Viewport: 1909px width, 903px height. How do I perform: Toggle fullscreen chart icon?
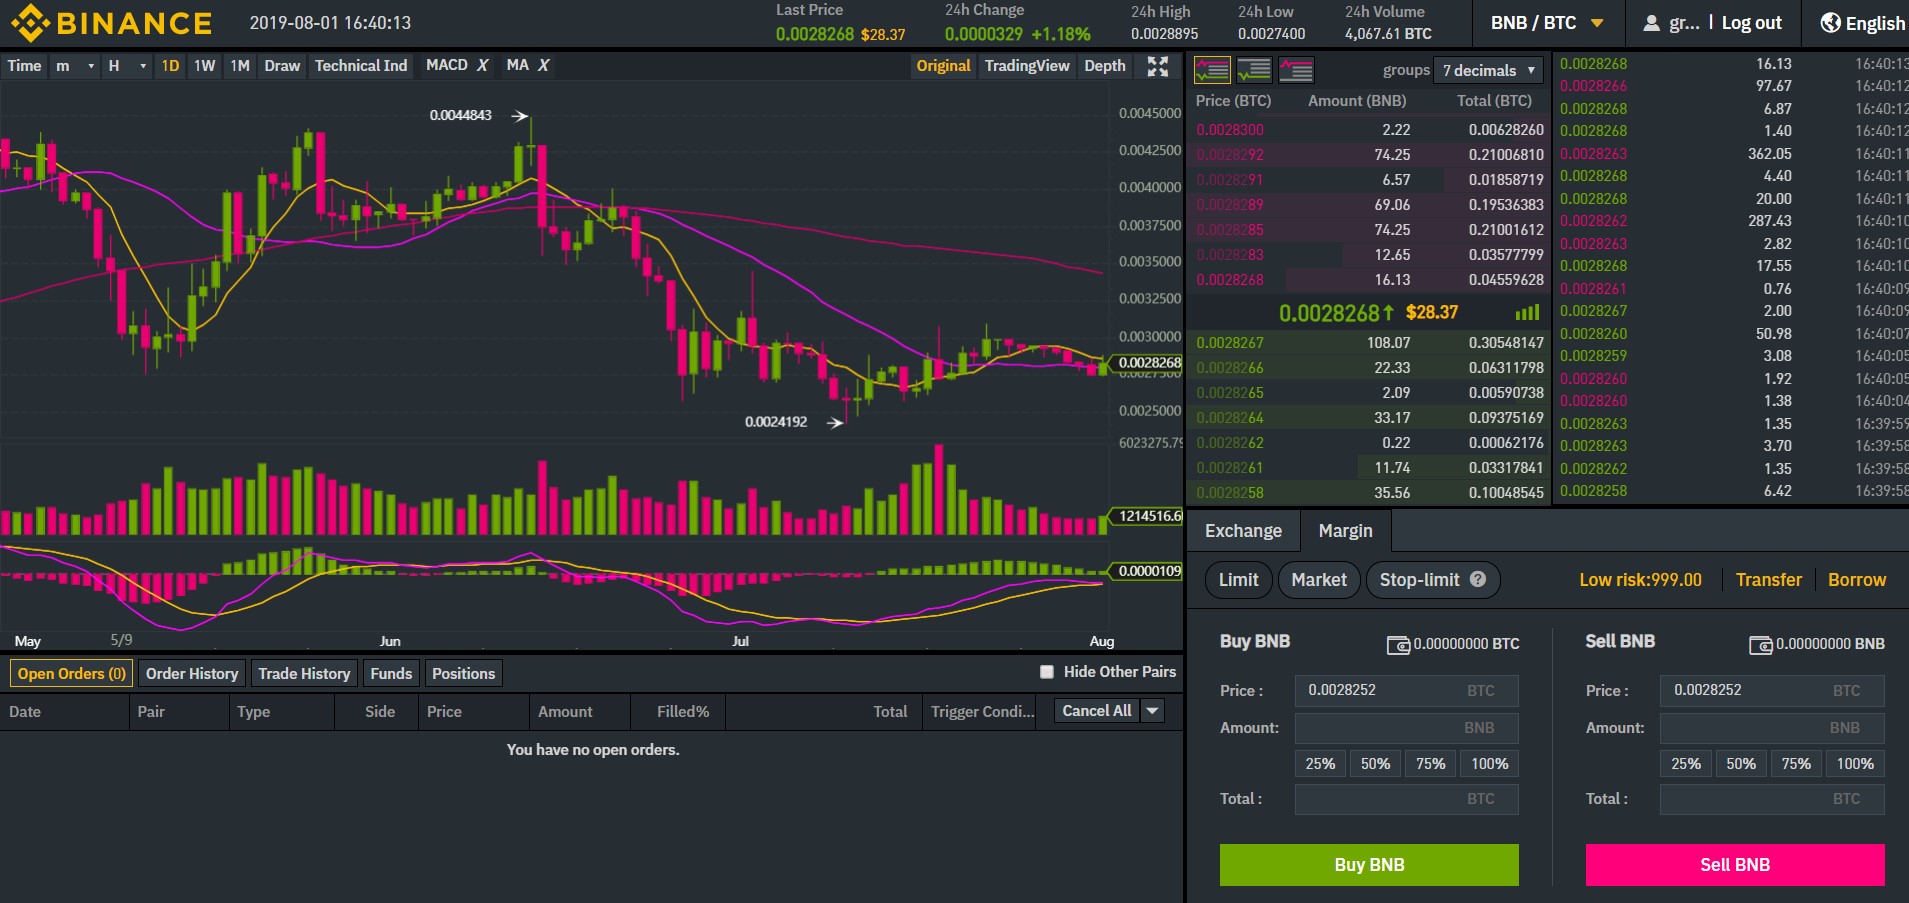pyautogui.click(x=1157, y=66)
